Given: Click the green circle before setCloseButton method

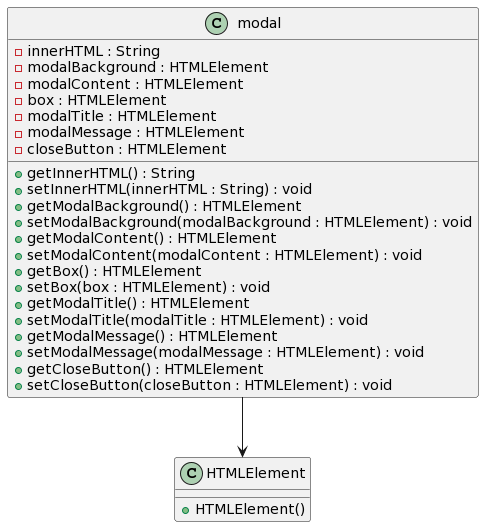Looking at the screenshot, I should pos(18,386).
